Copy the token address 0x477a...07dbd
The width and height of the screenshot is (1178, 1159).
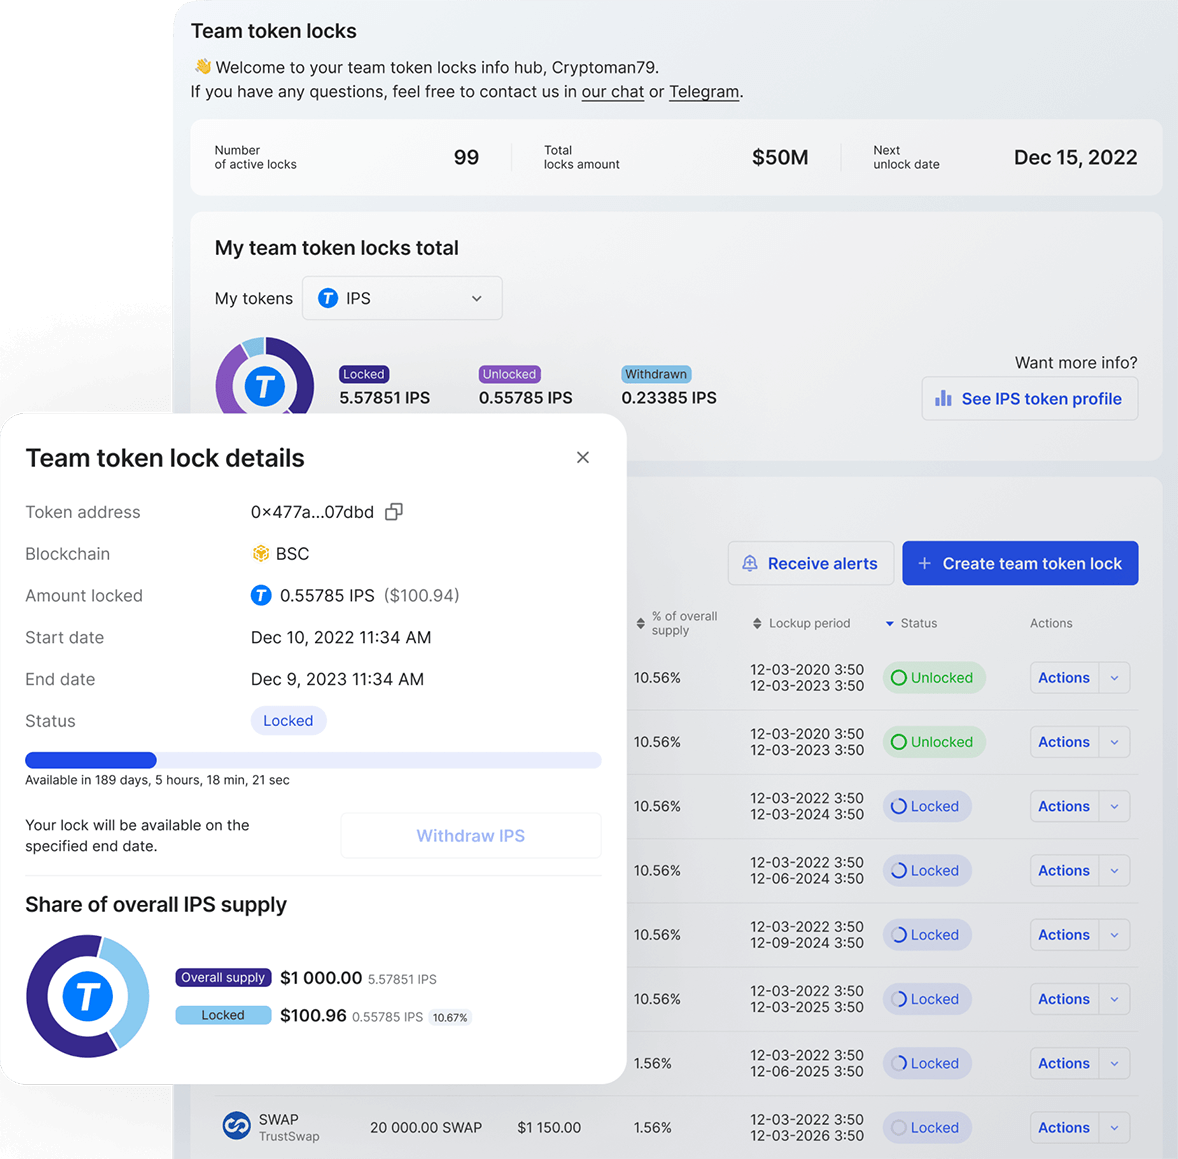(394, 512)
